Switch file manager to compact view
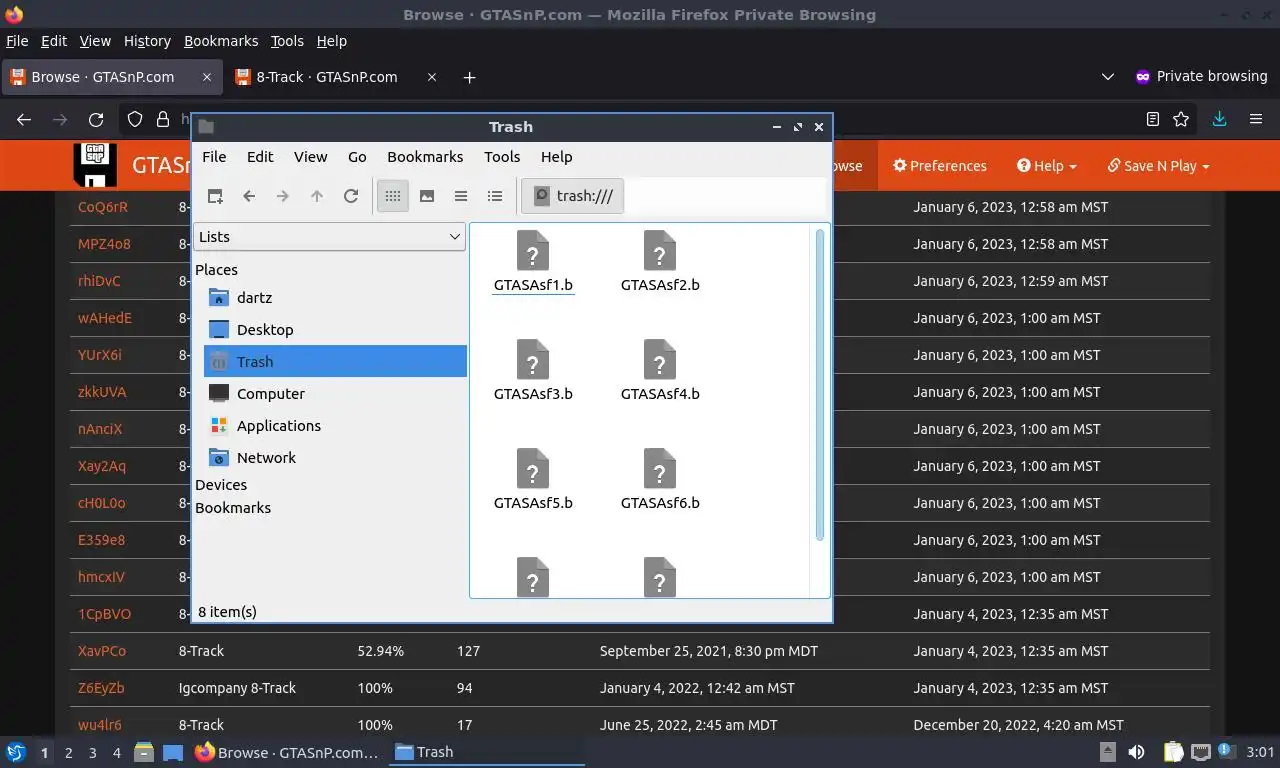Screen dimensions: 1280x768 461,196
